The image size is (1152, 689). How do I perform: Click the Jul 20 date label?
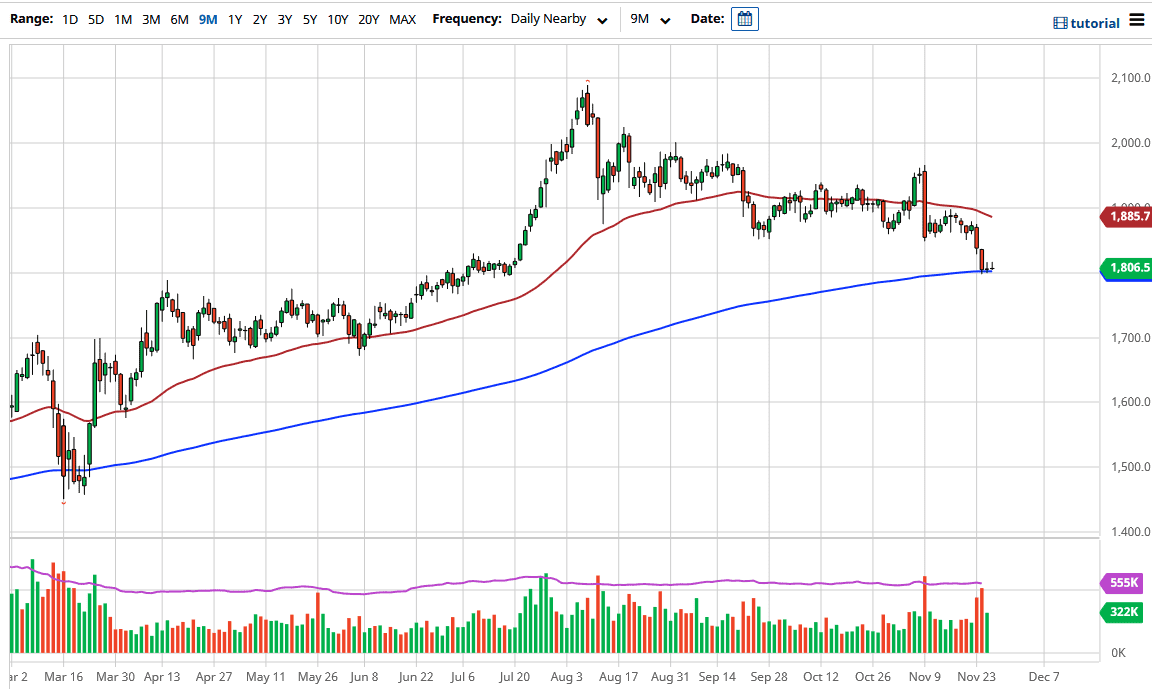coord(514,677)
